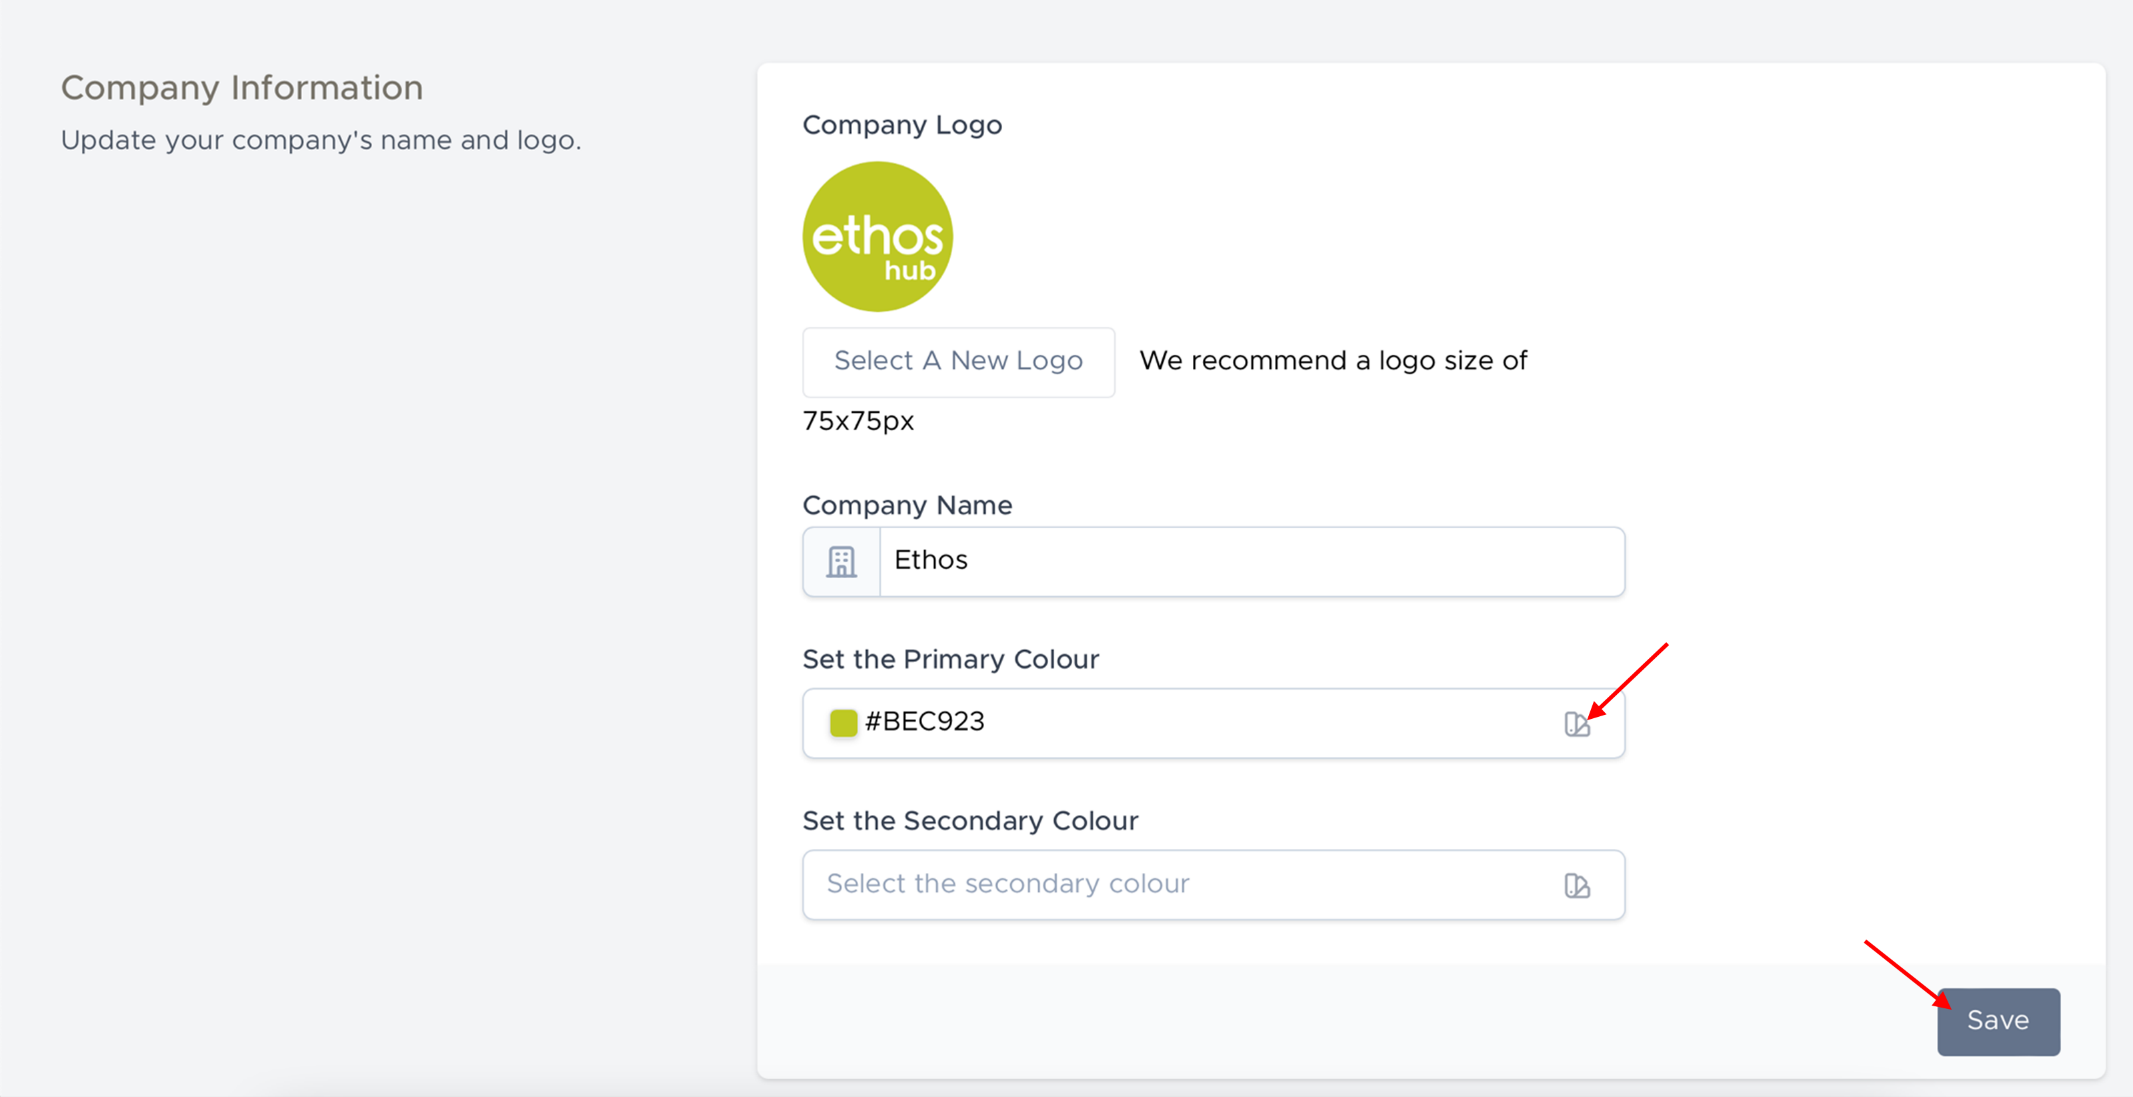Click the building icon beside company name
The width and height of the screenshot is (2133, 1097).
pyautogui.click(x=841, y=562)
